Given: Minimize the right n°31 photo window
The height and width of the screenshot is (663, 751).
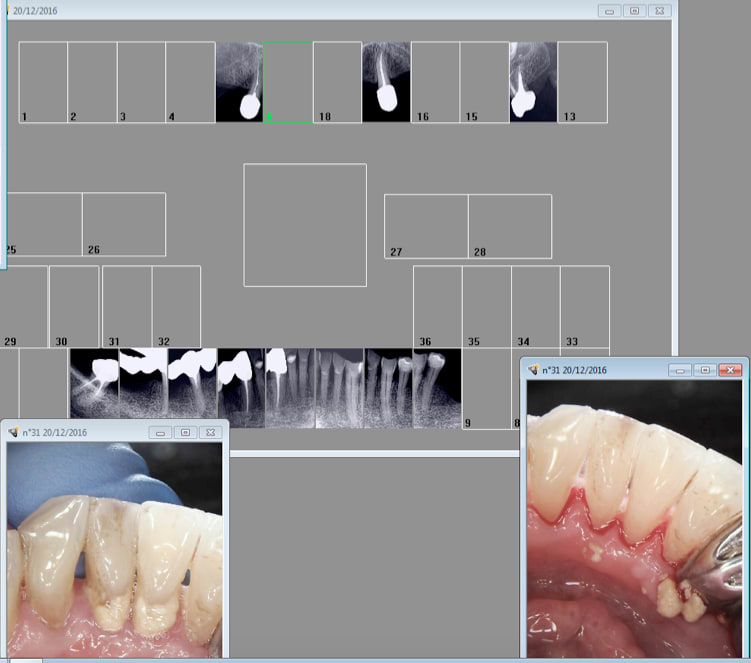Looking at the screenshot, I should click(x=680, y=370).
